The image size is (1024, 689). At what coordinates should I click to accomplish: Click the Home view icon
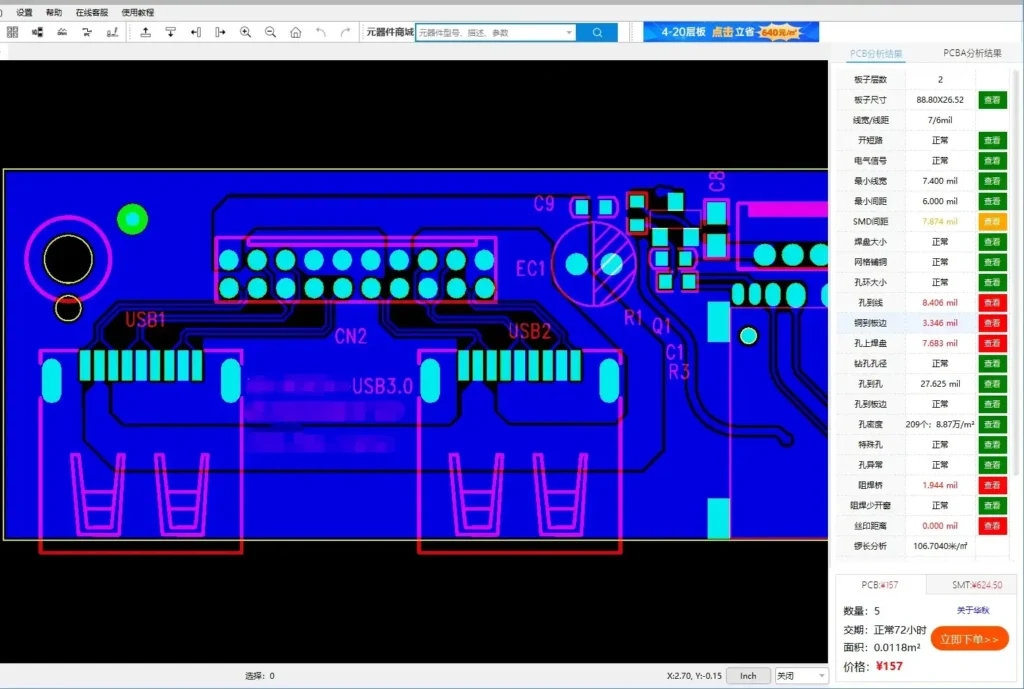pos(294,32)
